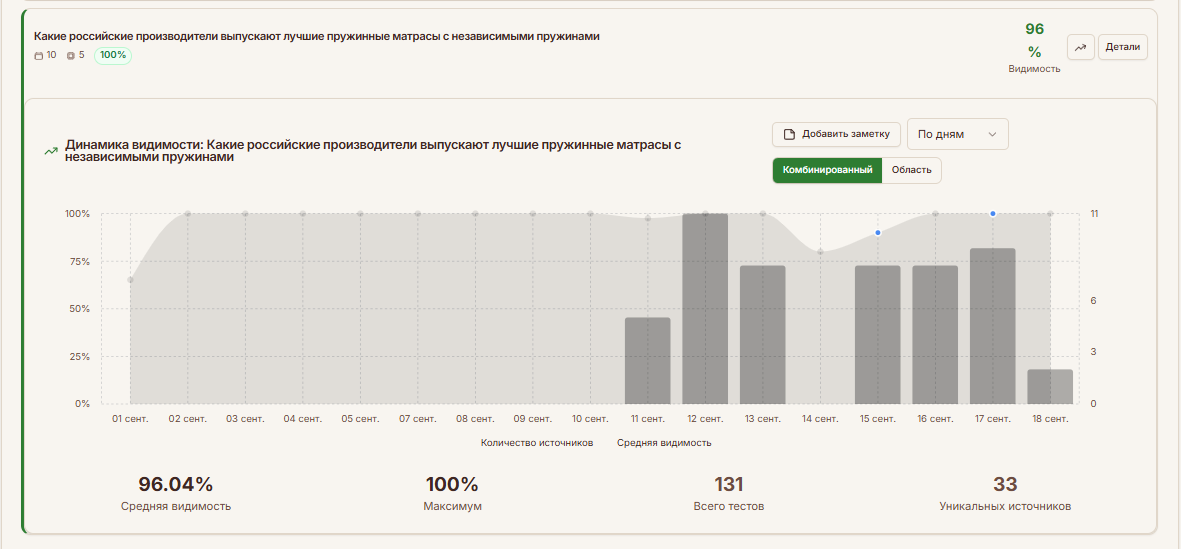
Task: Click the green trend arrow before Динамика видимости
Action: click(x=50, y=151)
